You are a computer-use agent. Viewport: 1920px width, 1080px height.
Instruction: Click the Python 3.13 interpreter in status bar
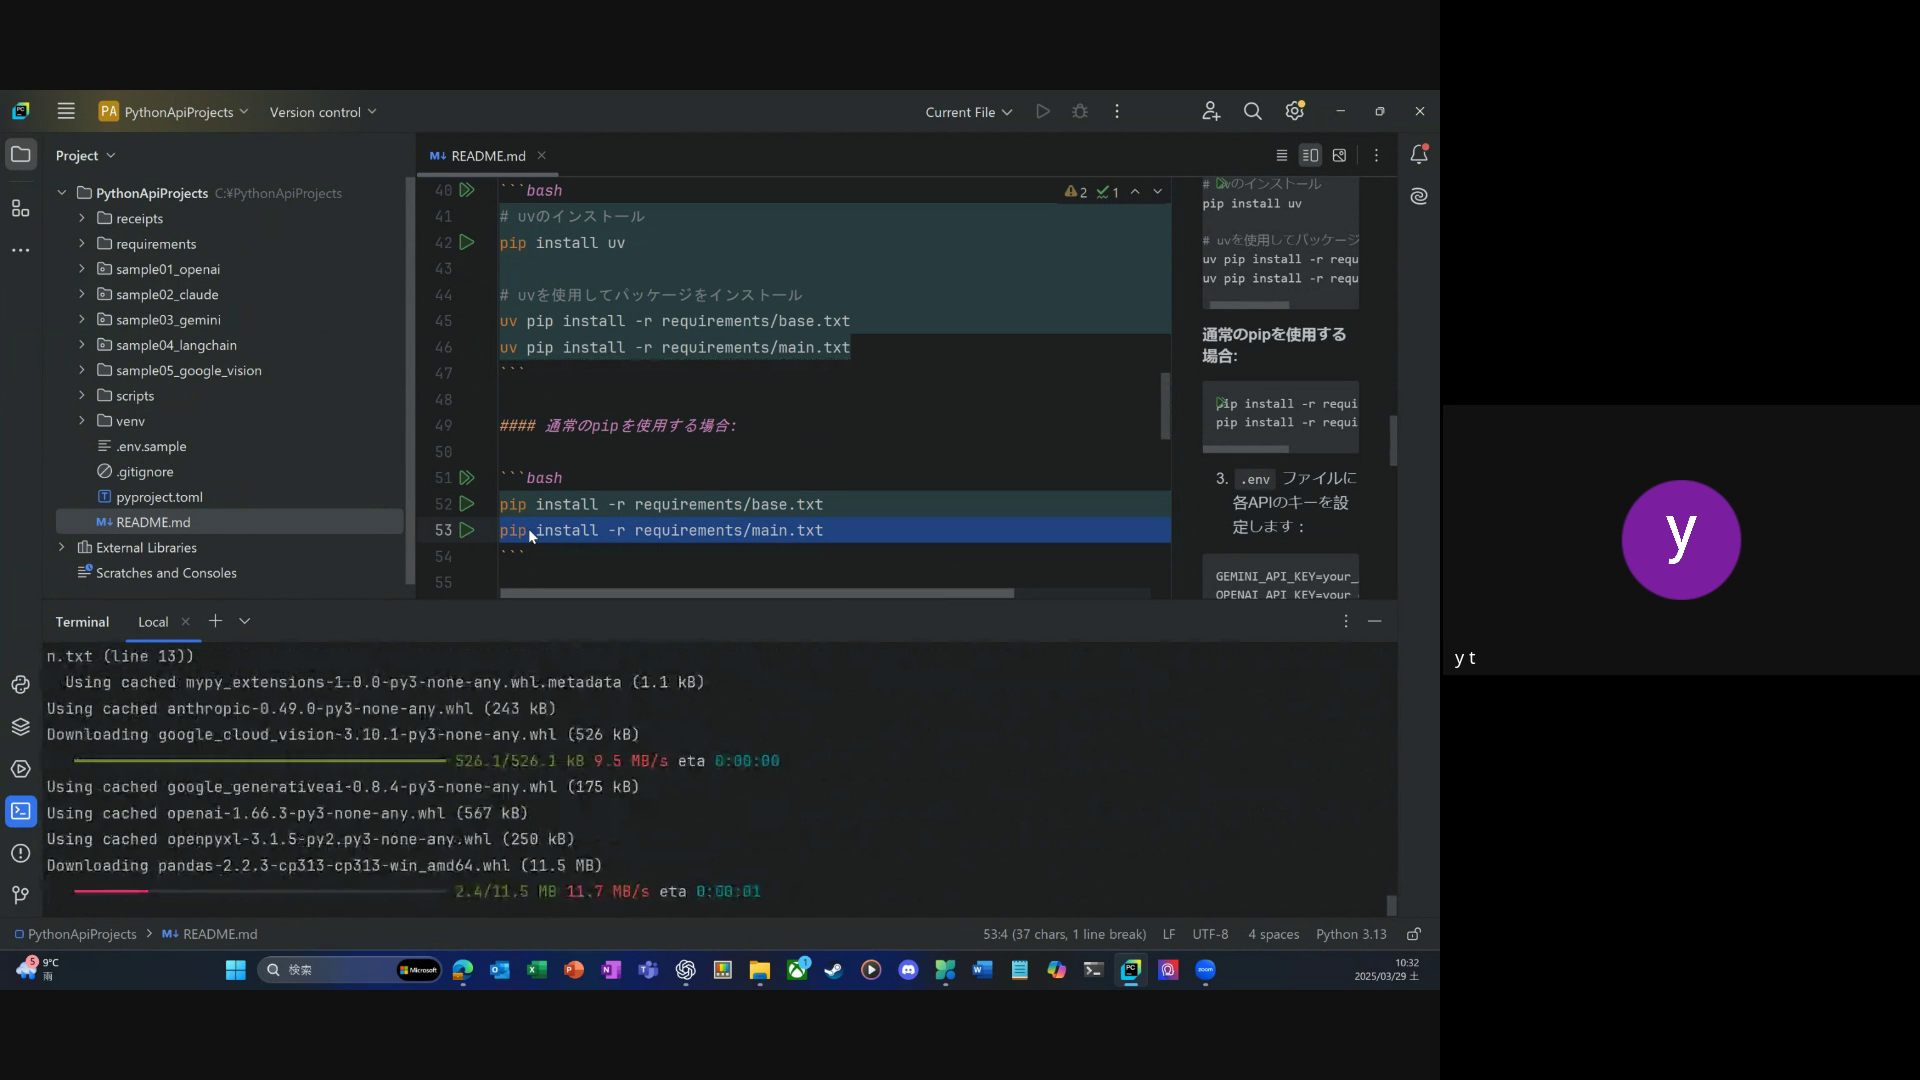pyautogui.click(x=1351, y=934)
